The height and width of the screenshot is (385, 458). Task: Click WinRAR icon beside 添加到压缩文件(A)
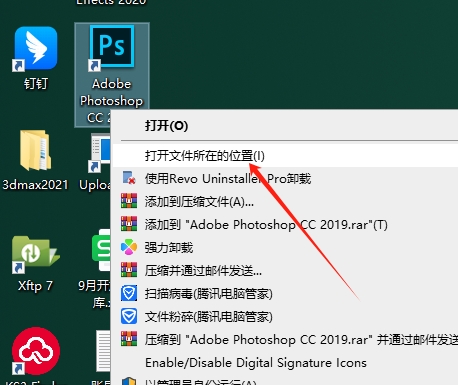(129, 201)
